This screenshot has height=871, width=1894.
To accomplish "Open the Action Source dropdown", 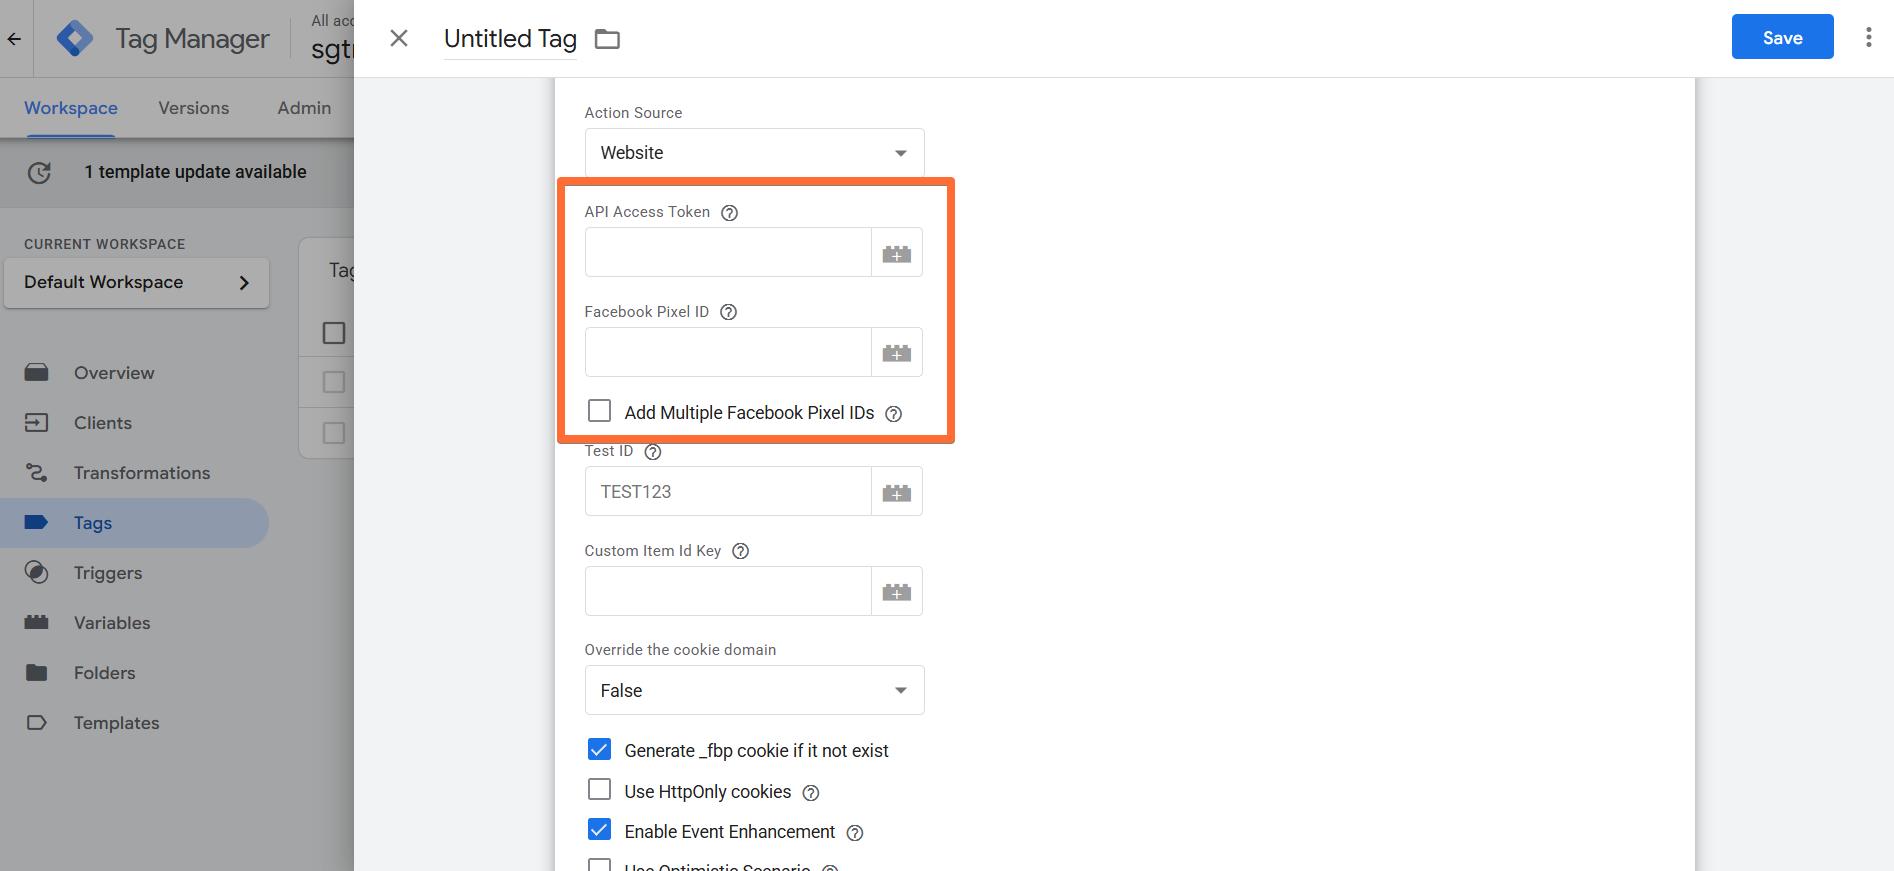I will 754,153.
